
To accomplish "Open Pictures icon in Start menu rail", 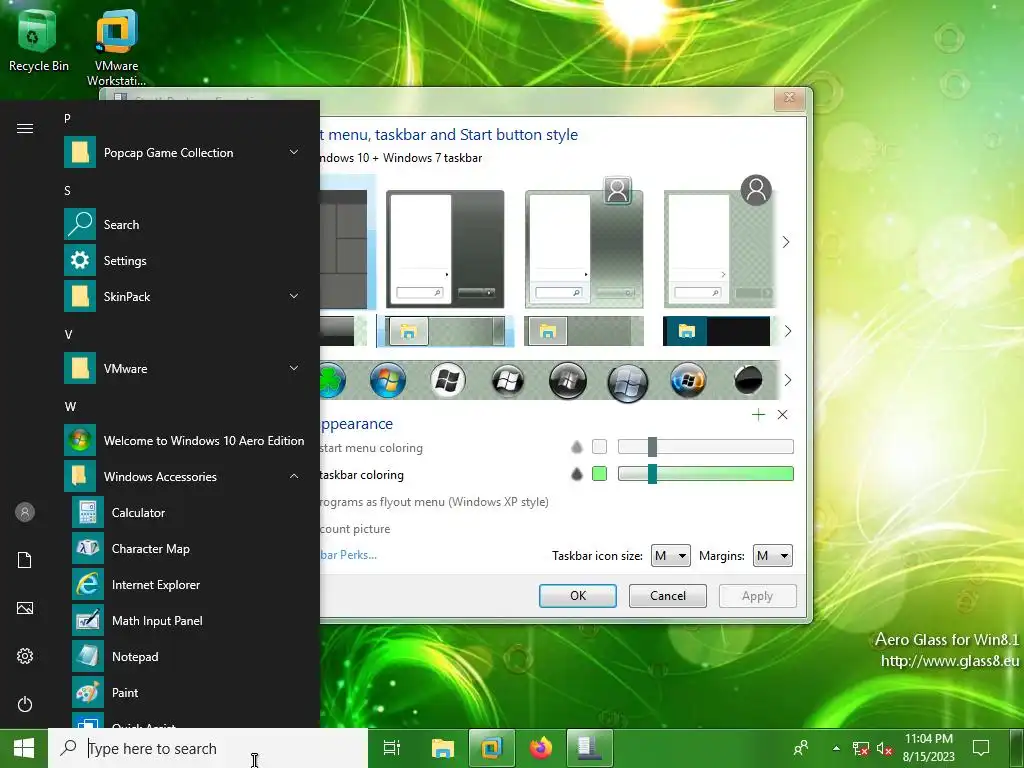I will tap(25, 608).
